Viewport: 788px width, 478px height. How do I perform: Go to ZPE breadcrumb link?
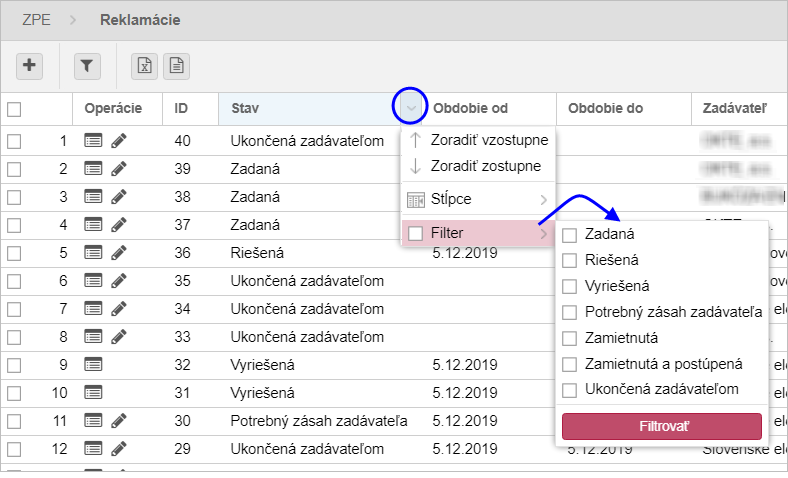[x=36, y=20]
